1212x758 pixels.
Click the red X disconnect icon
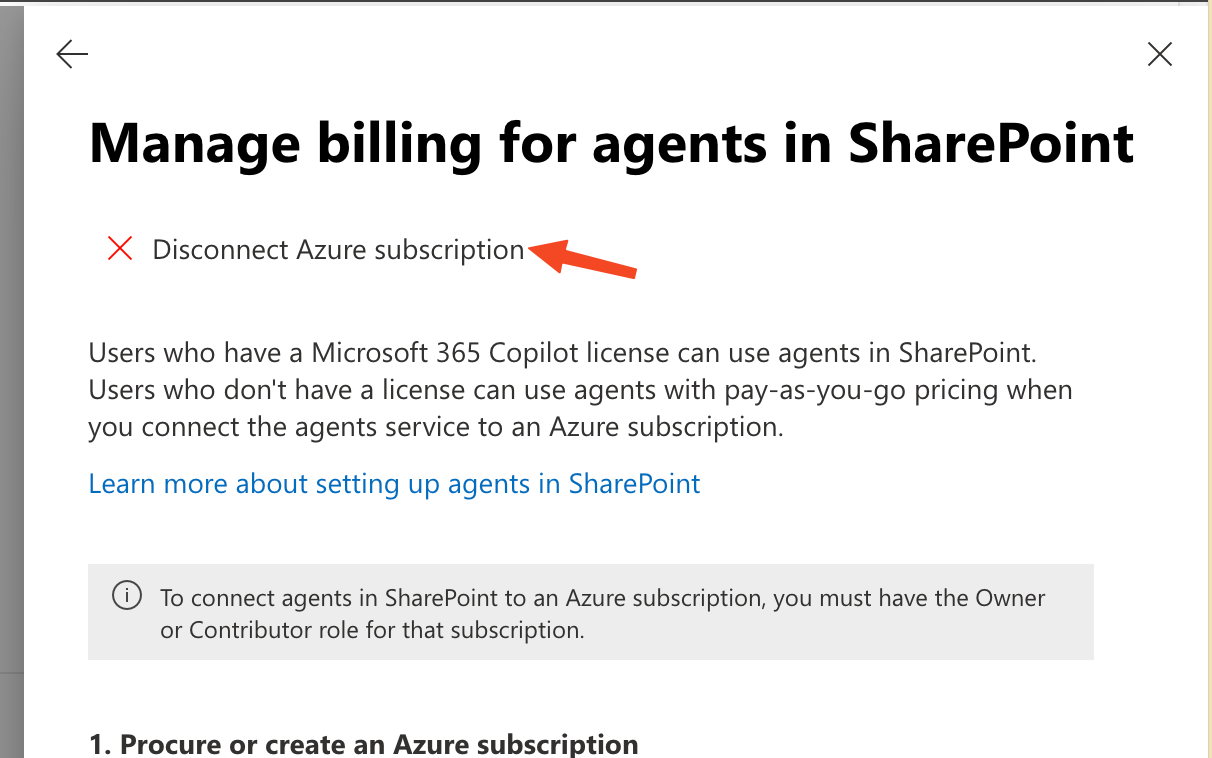point(120,249)
